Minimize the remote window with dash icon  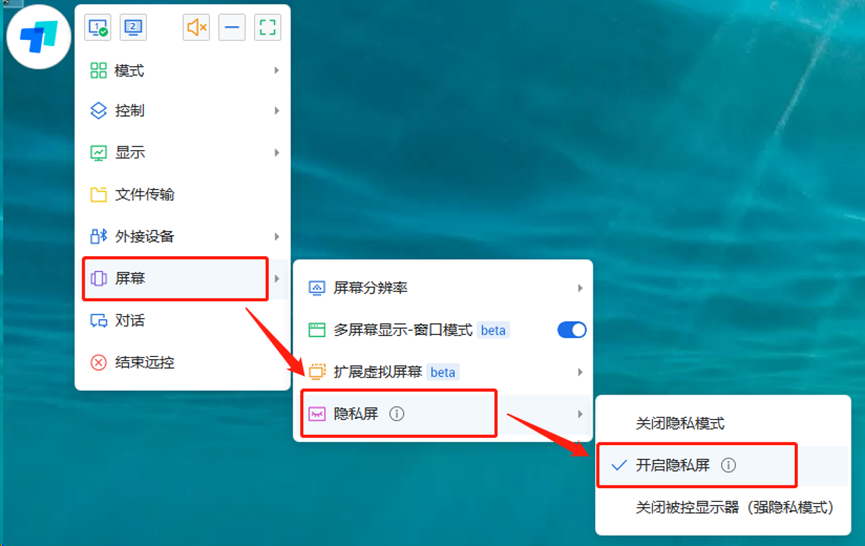(x=232, y=27)
